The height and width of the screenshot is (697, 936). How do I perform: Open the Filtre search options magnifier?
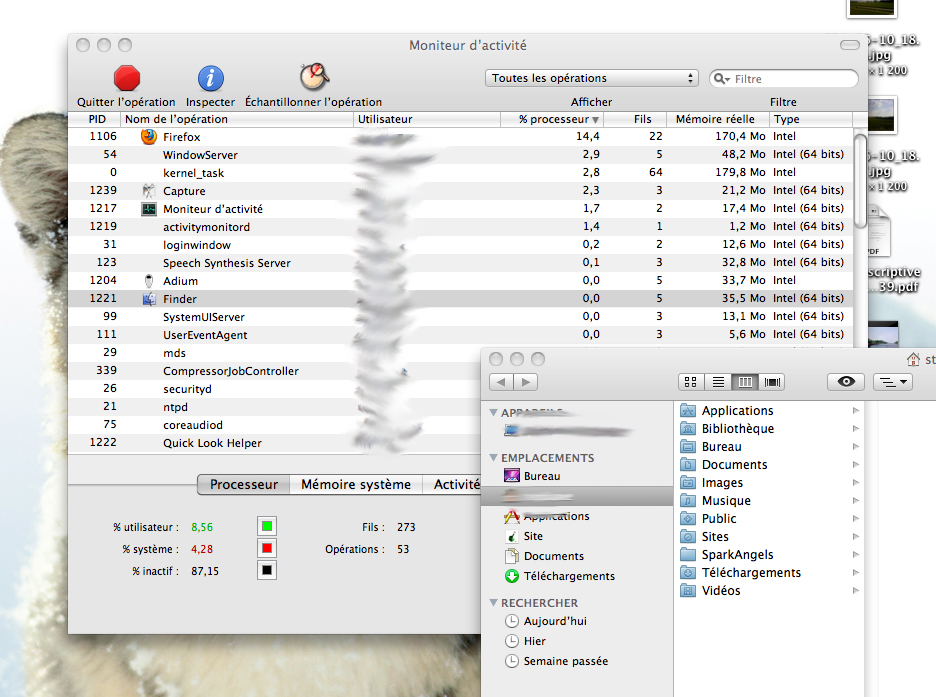pyautogui.click(x=722, y=79)
